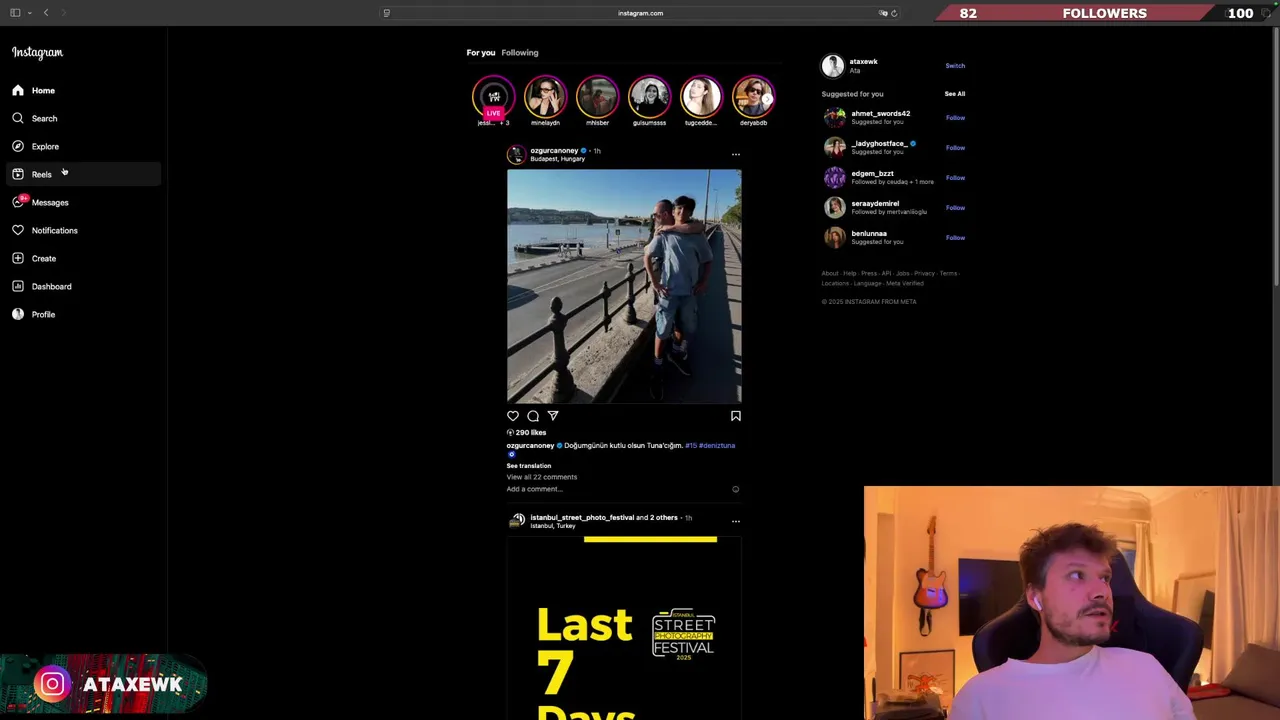Open ataxewk profile avatar in the right panel
This screenshot has height=720, width=1280.
[833, 66]
